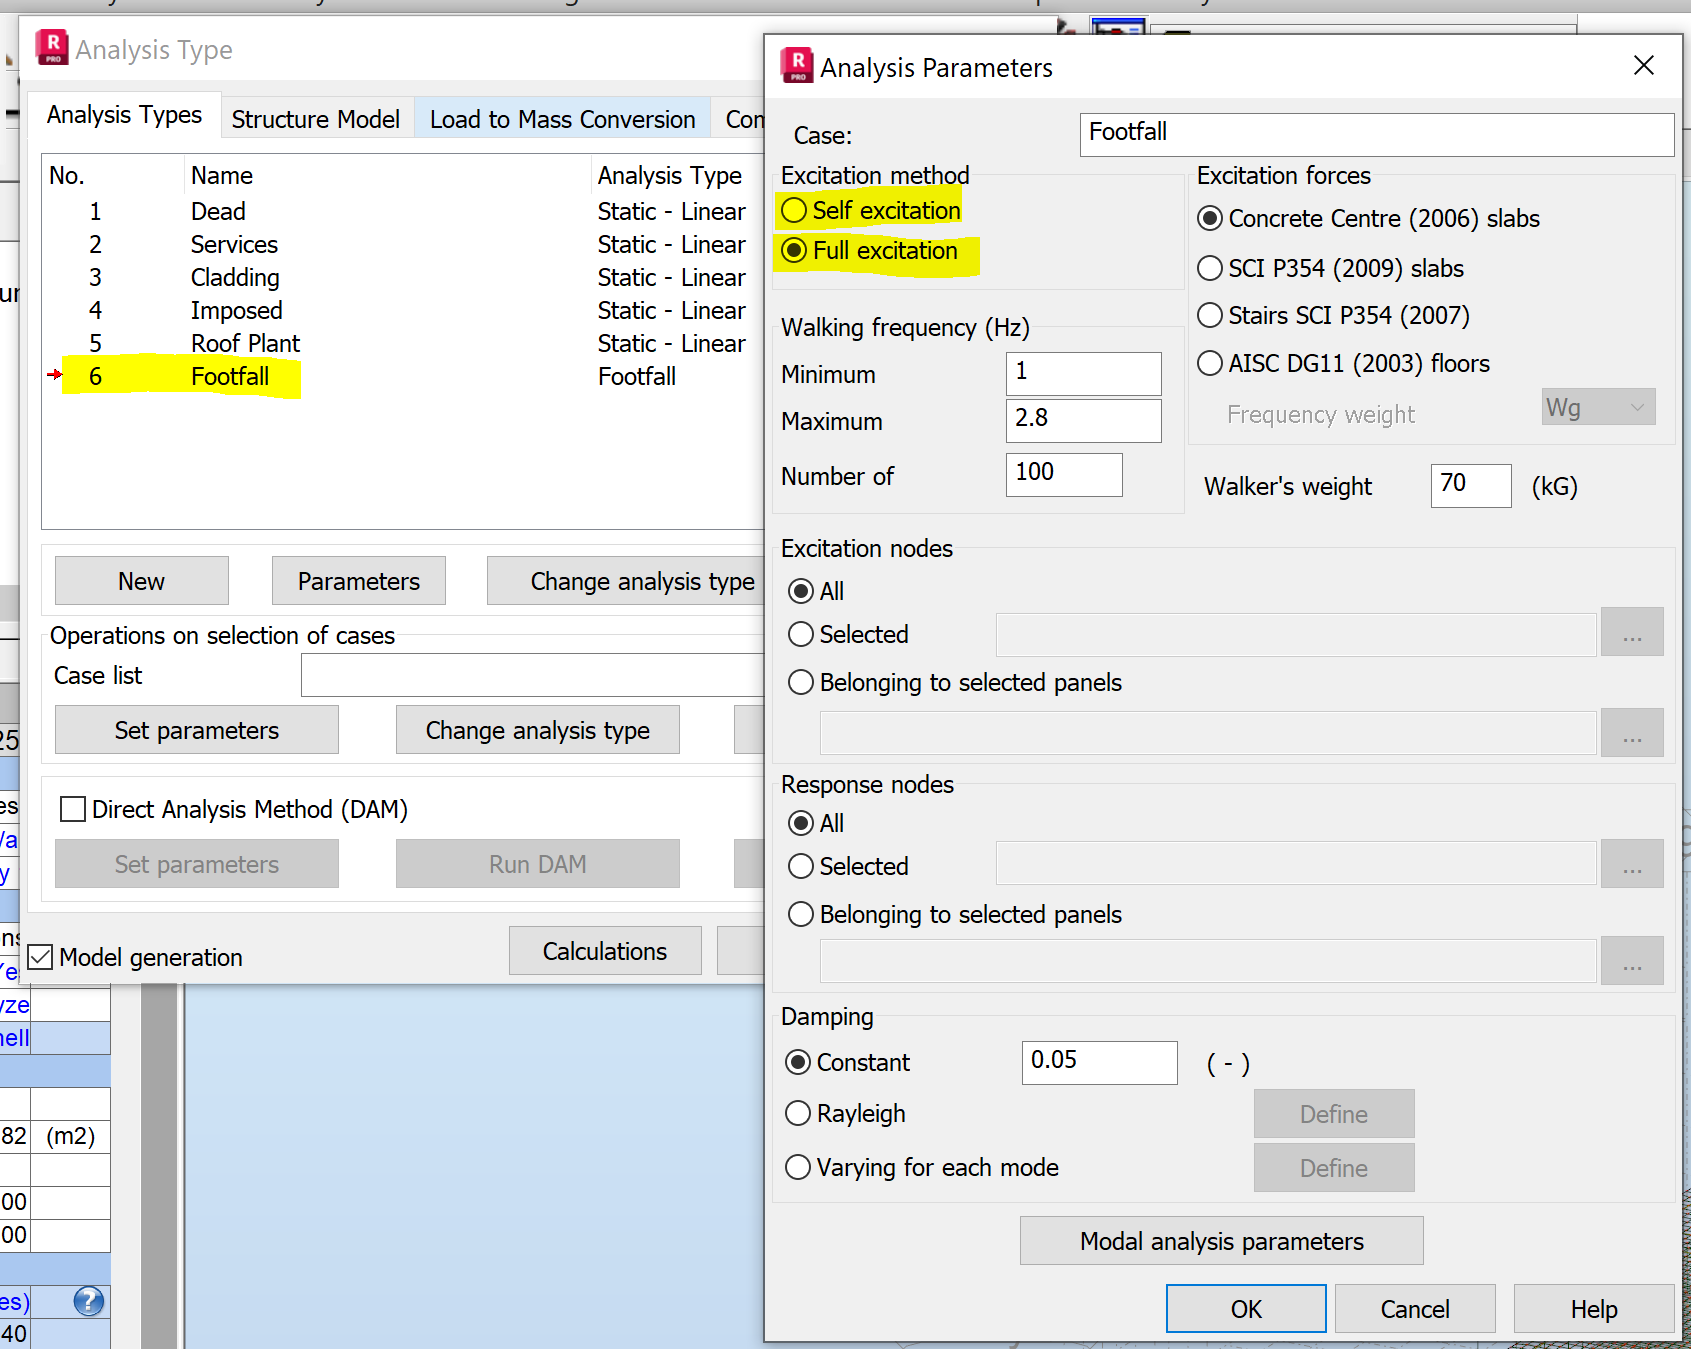
Task: Click browse "..." beside Selected excitation nodes
Action: tap(1632, 633)
